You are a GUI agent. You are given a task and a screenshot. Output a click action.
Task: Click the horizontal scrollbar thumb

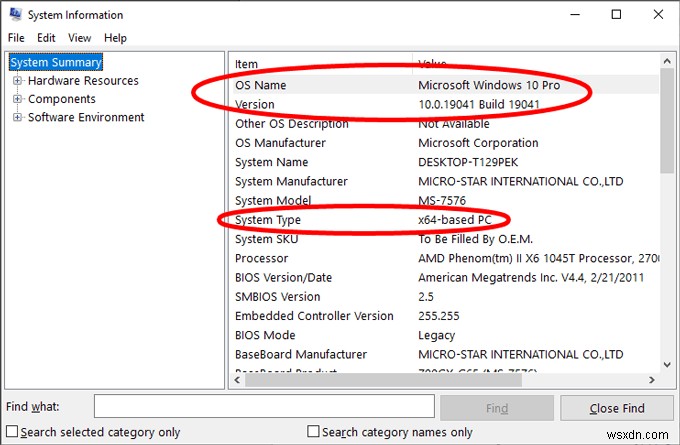tap(383, 380)
